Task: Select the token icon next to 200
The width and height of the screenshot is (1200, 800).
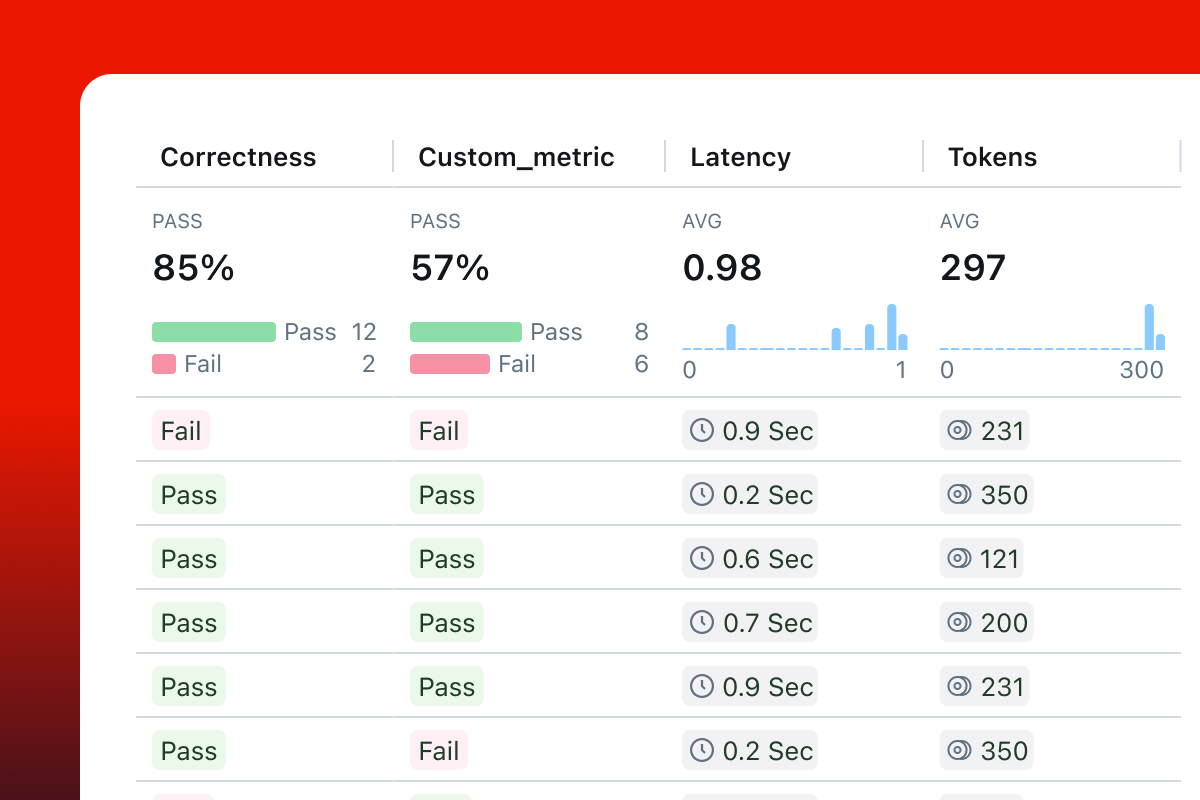Action: click(960, 623)
